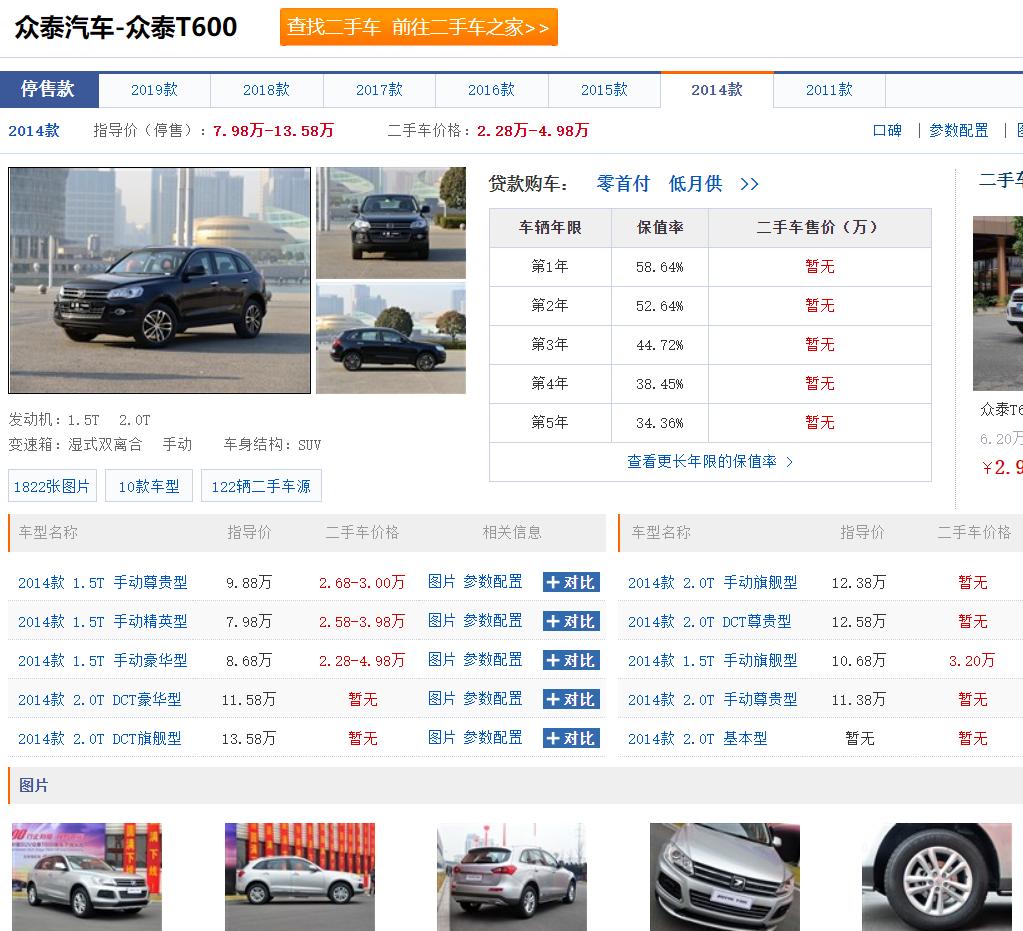Open the 口碑 link
Image resolution: width=1023 pixels, height=931 pixels.
(886, 130)
